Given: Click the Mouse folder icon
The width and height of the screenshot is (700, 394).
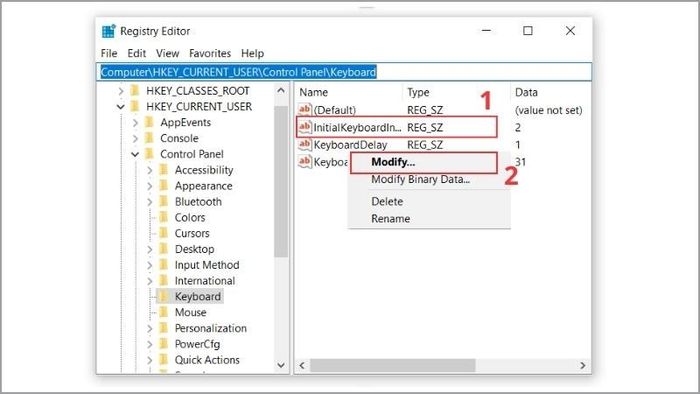Looking at the screenshot, I should point(164,312).
